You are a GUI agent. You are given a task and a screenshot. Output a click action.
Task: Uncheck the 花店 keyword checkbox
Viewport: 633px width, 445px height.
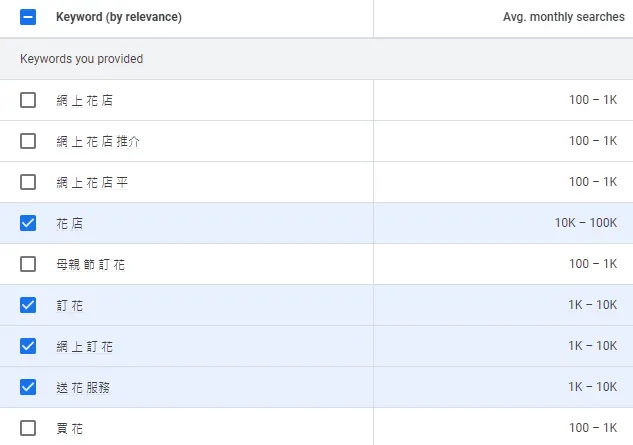tap(28, 223)
